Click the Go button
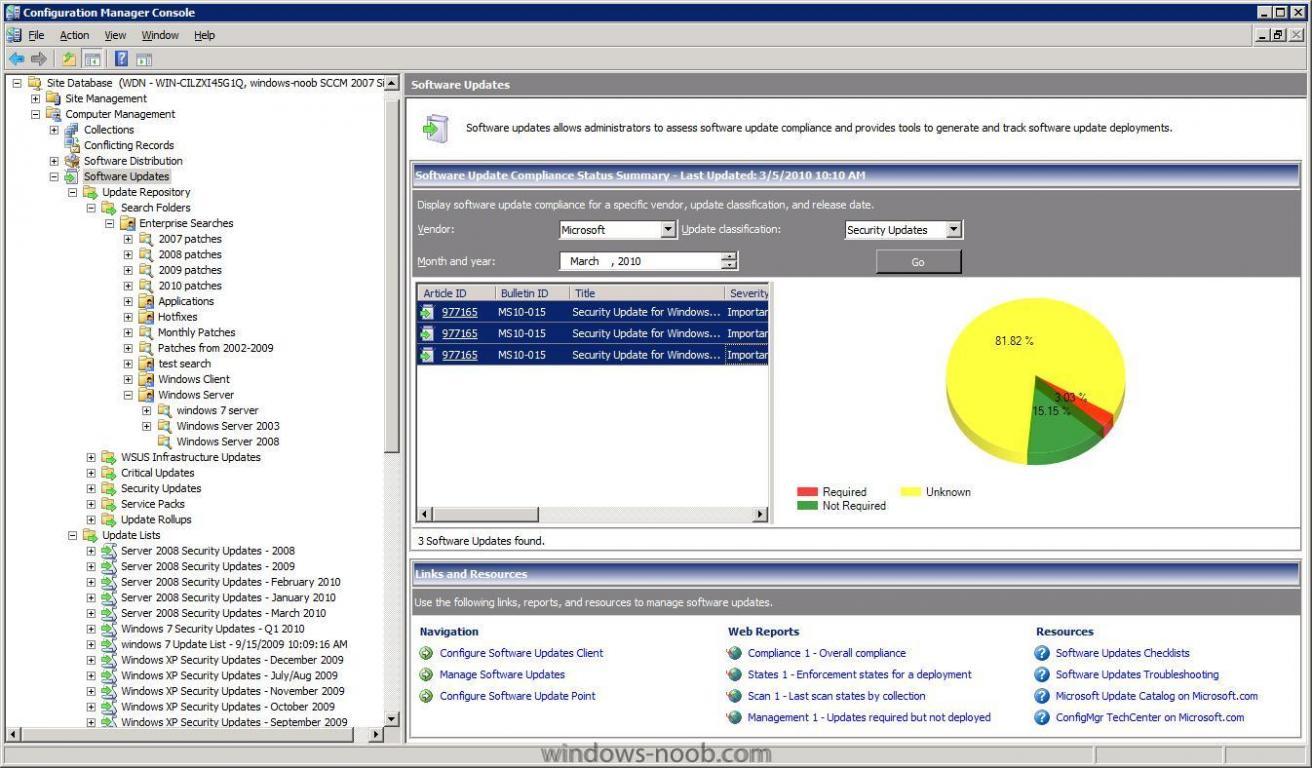This screenshot has width=1312, height=768. click(918, 262)
